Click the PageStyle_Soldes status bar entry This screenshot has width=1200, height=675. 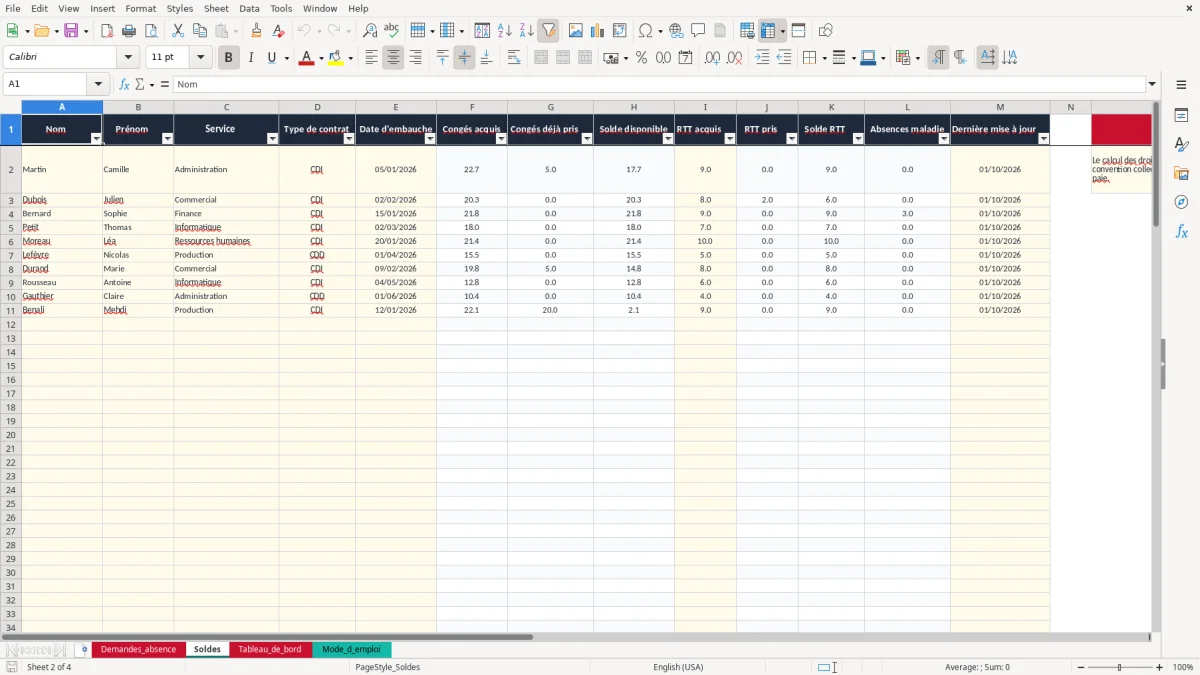pos(388,667)
